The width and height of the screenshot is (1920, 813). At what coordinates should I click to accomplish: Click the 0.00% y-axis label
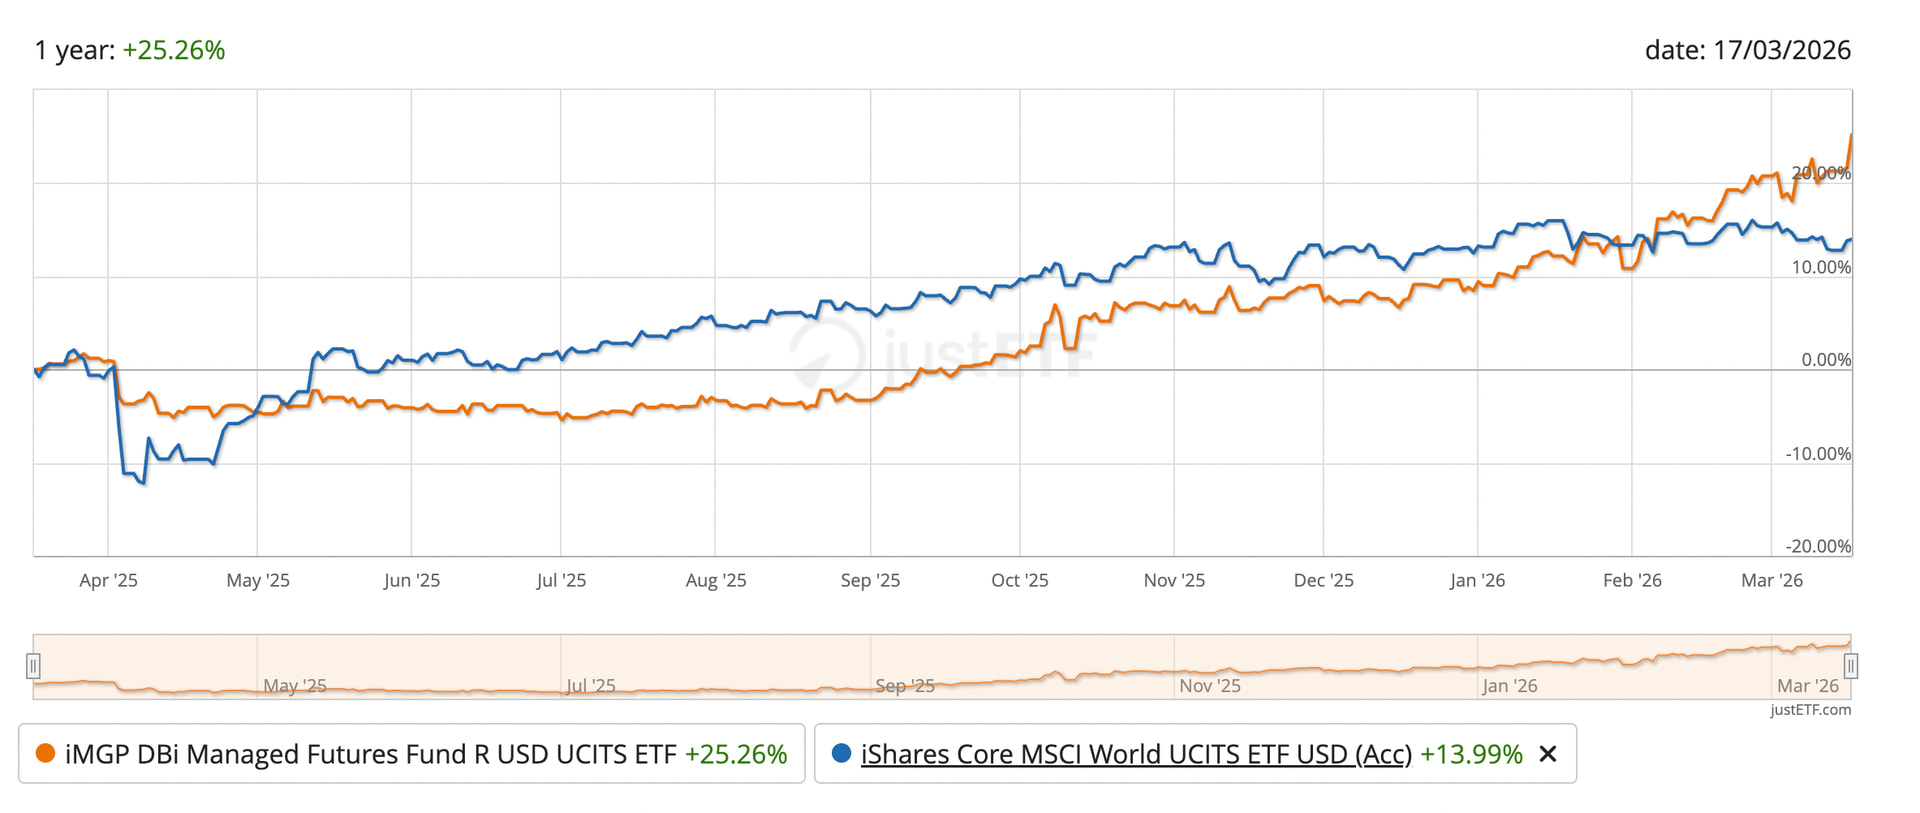coord(1825,360)
